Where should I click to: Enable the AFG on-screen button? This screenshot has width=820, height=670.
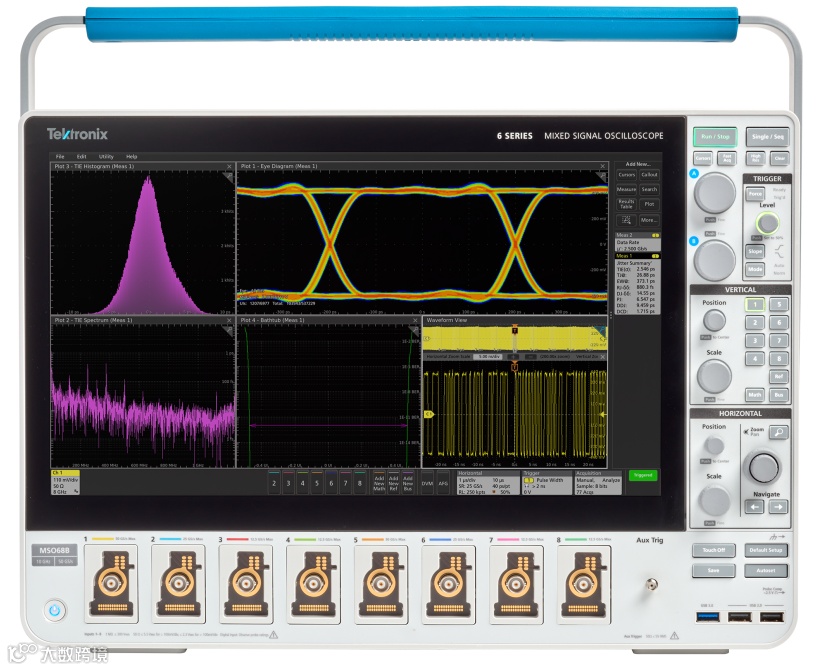click(x=443, y=483)
